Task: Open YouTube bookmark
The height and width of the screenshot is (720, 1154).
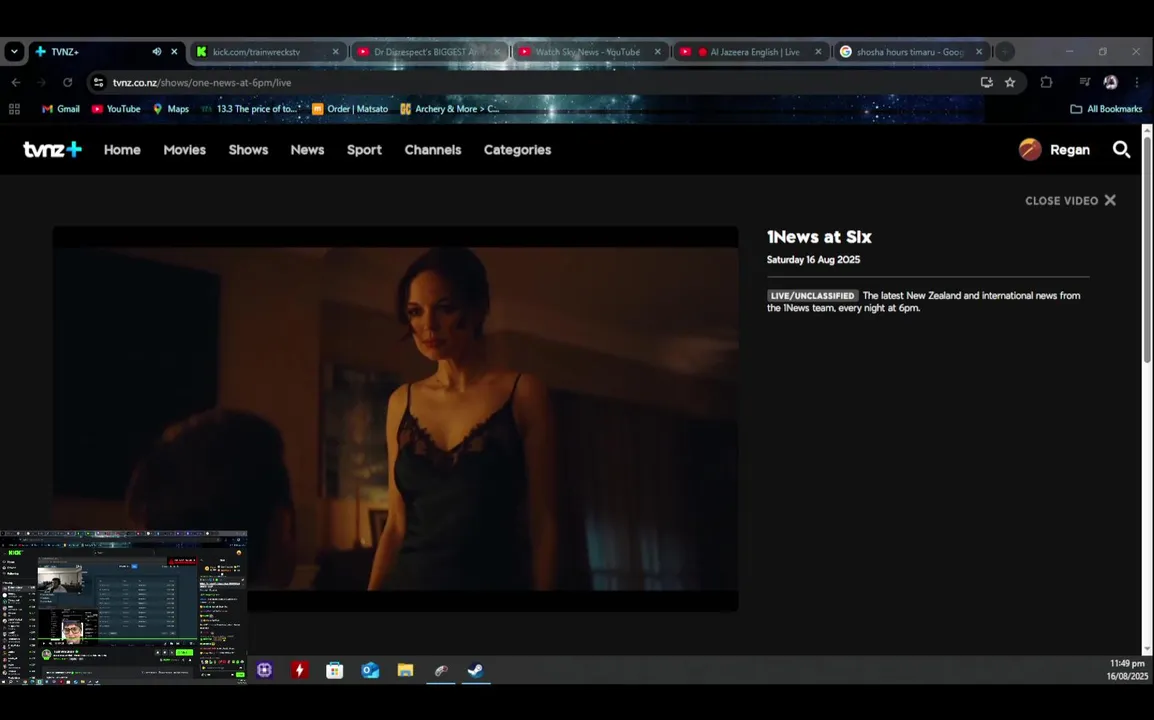Action: [116, 109]
